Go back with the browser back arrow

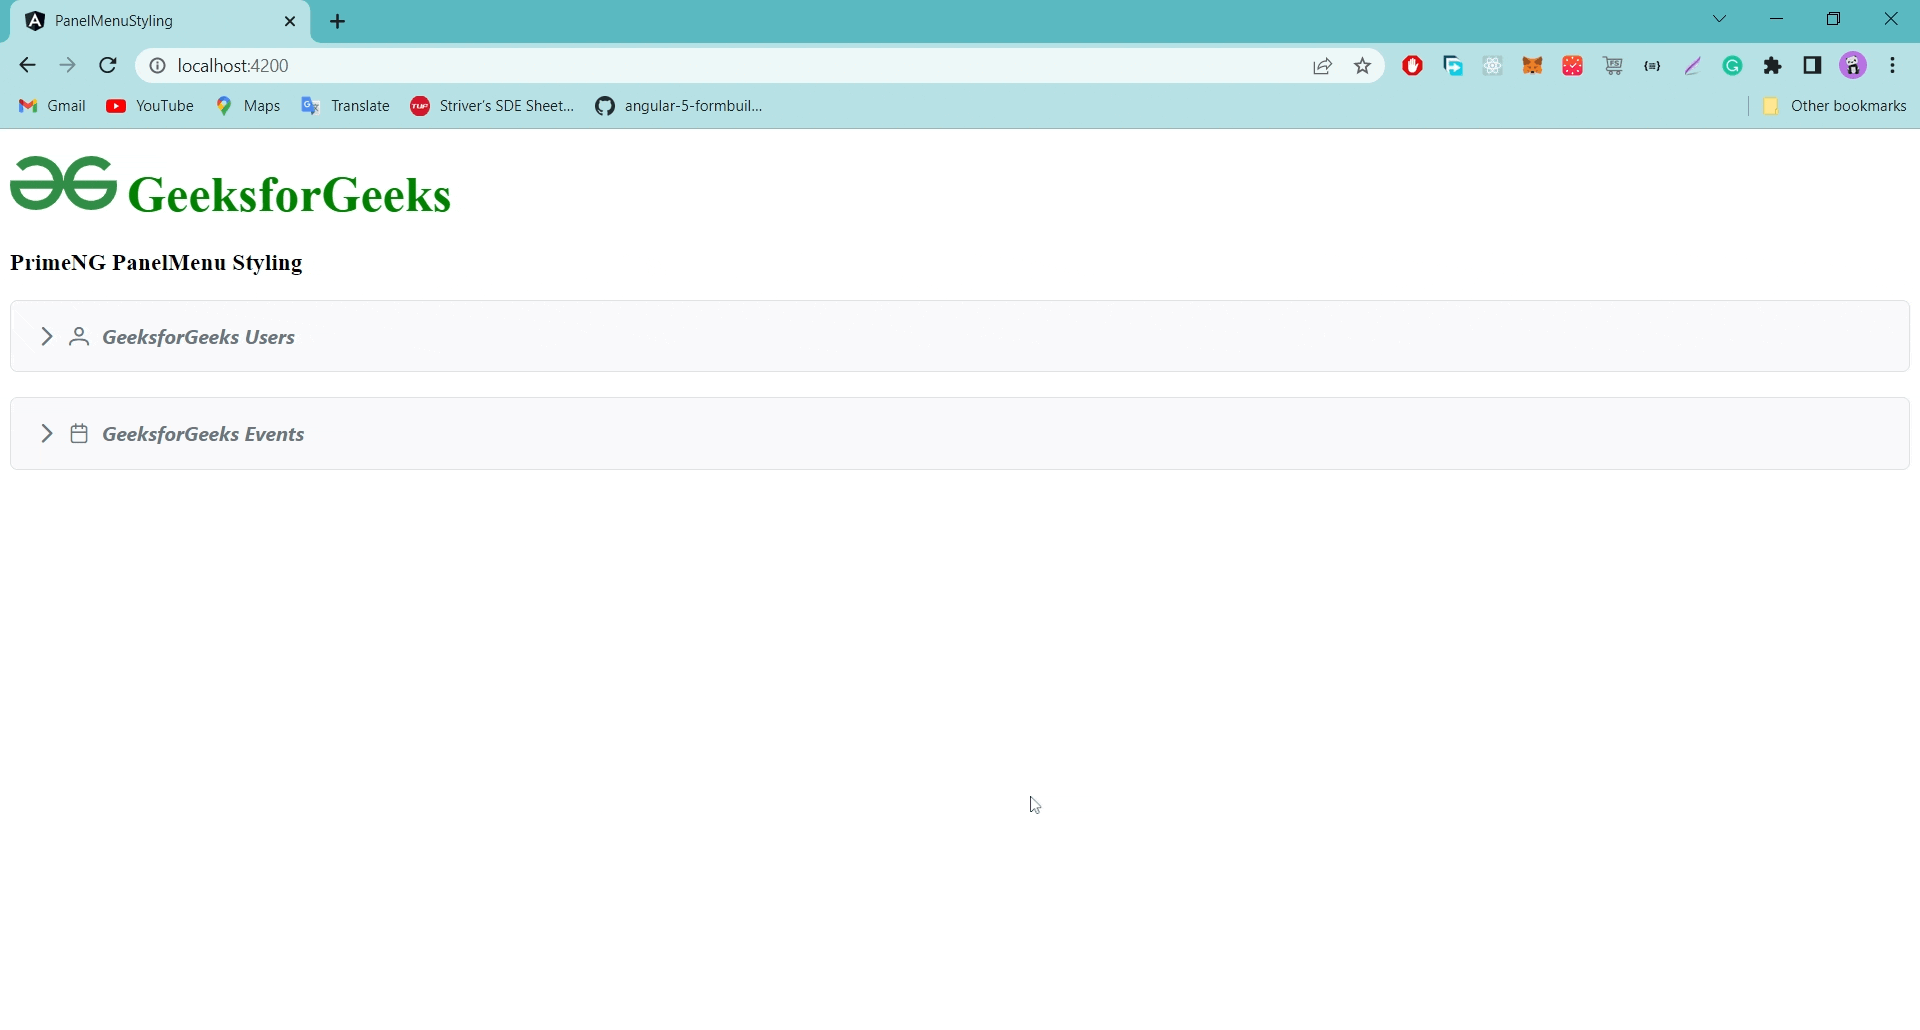[x=27, y=66]
